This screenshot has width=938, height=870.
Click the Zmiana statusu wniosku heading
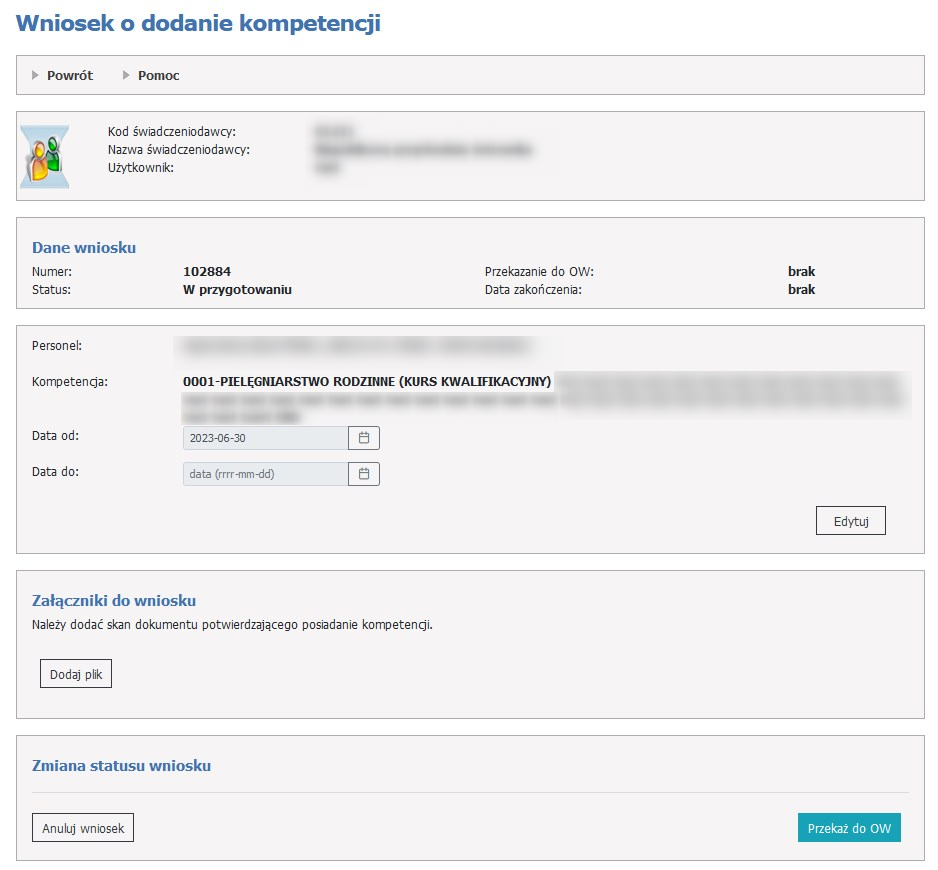pos(121,766)
